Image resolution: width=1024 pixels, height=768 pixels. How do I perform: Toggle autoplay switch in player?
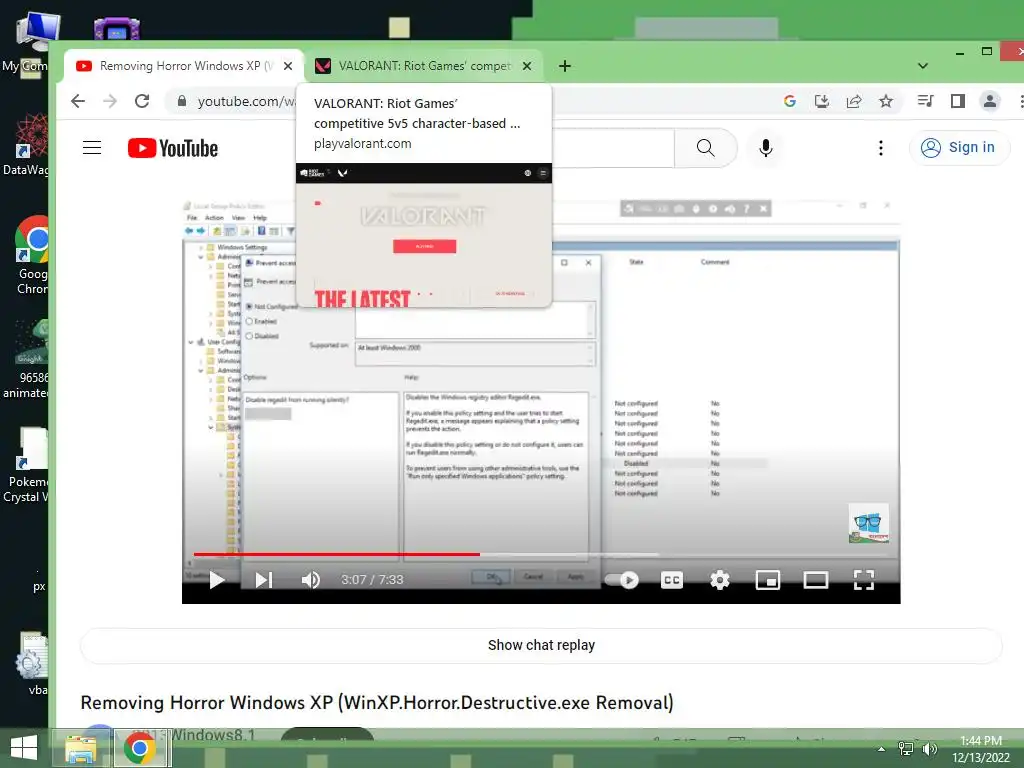622,580
